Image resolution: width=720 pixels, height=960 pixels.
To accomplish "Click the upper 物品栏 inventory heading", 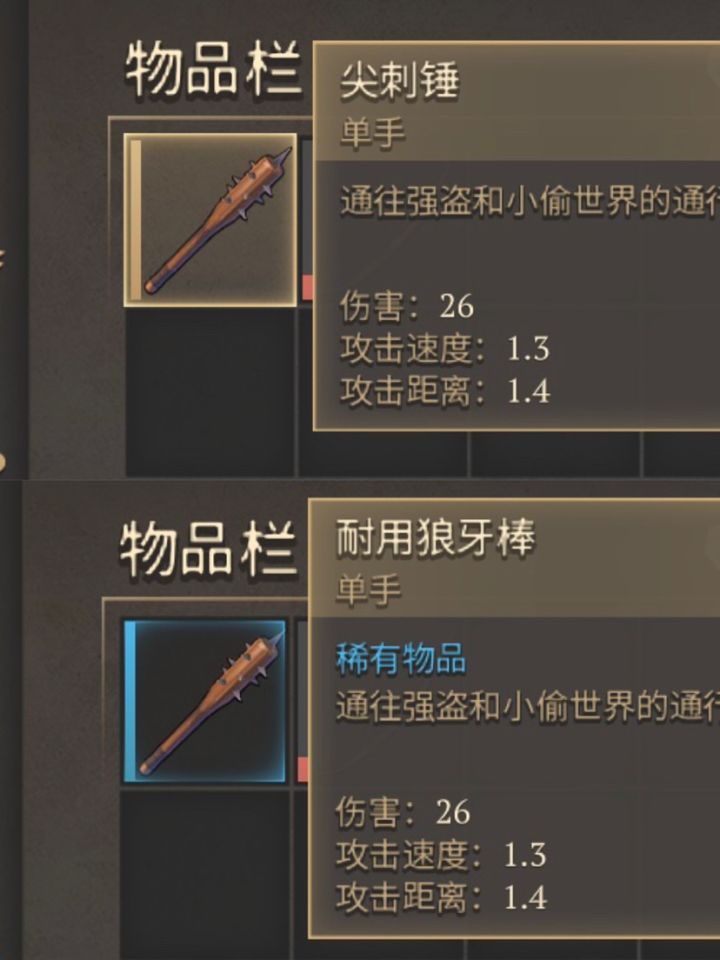I will (212, 69).
